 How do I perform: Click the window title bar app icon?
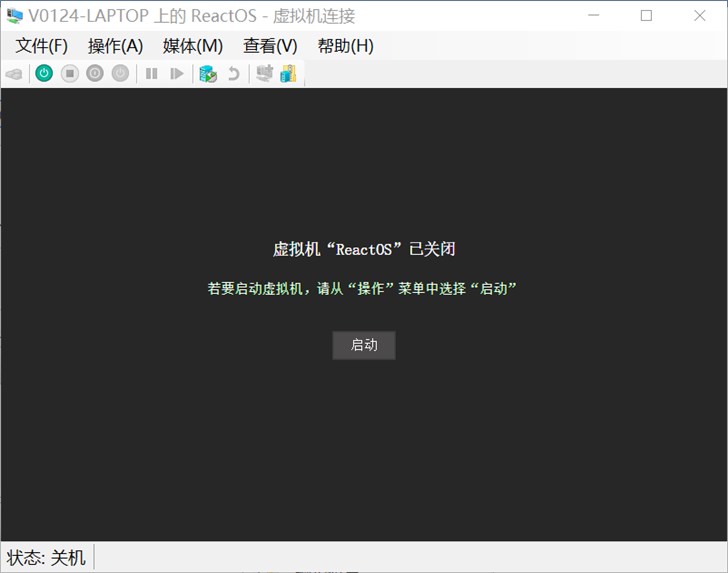coord(14,15)
